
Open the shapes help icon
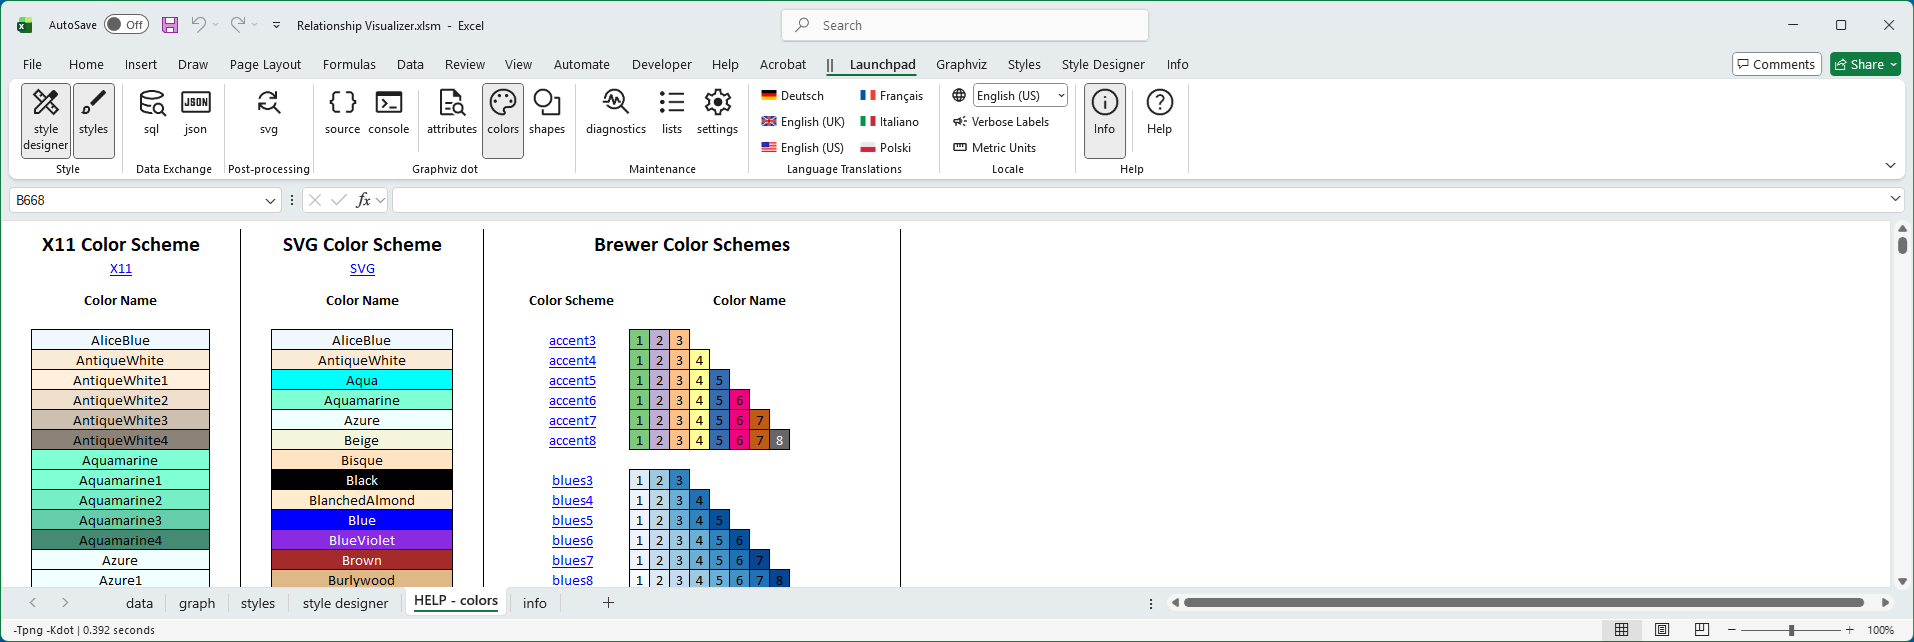click(x=547, y=112)
